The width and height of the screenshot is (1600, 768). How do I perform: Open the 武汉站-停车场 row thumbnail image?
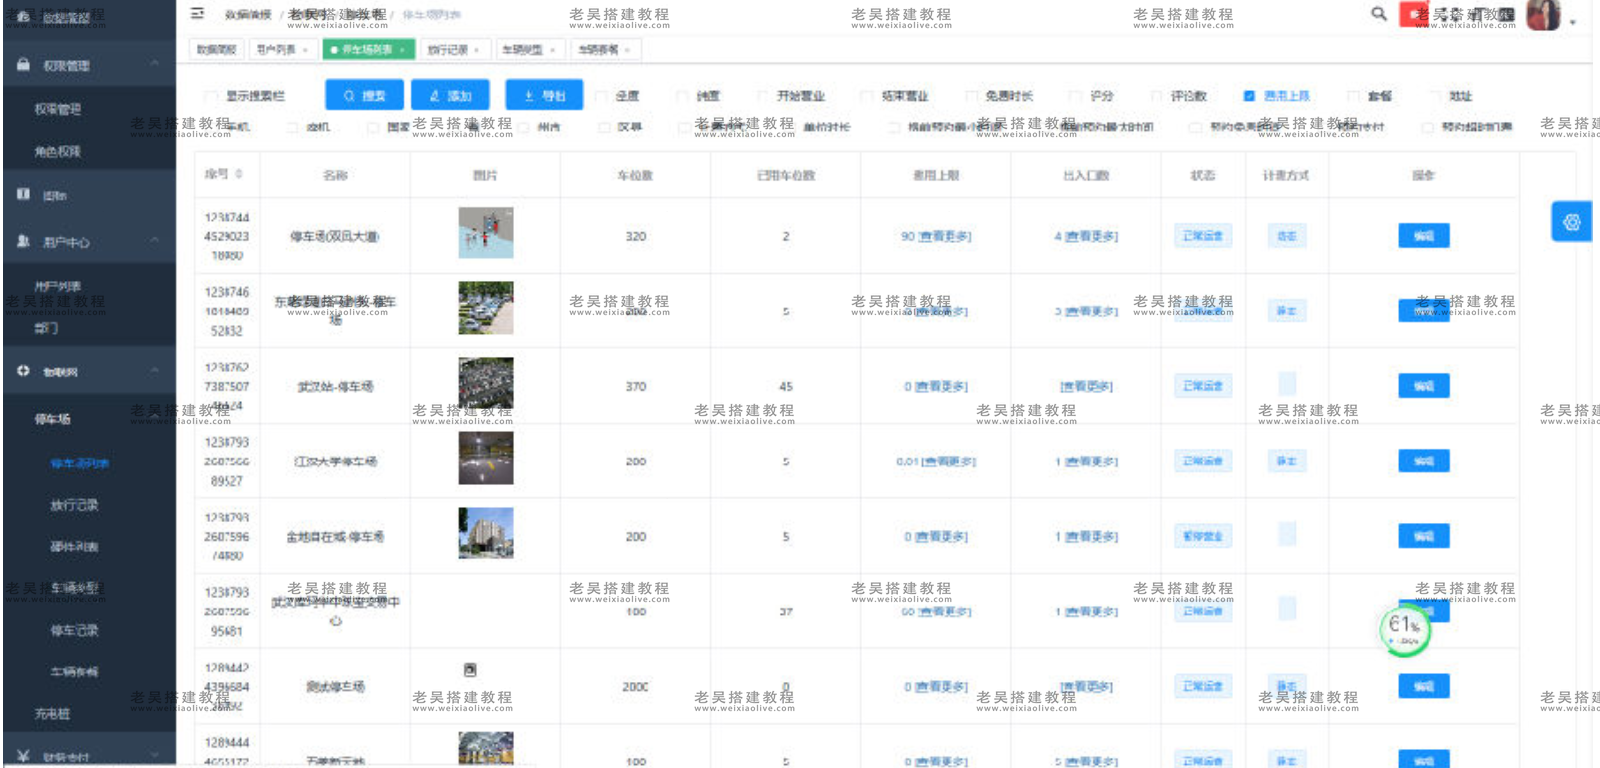pyautogui.click(x=486, y=383)
